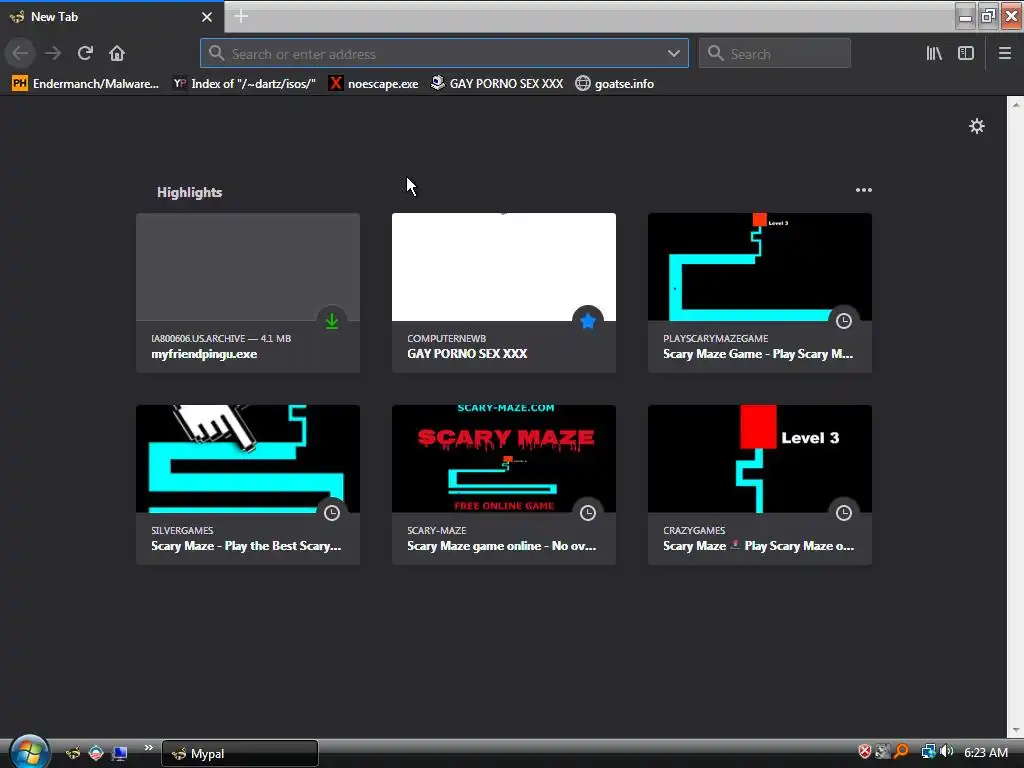Viewport: 1024px width, 768px height.
Task: Reload the current page
Action: [x=85, y=53]
